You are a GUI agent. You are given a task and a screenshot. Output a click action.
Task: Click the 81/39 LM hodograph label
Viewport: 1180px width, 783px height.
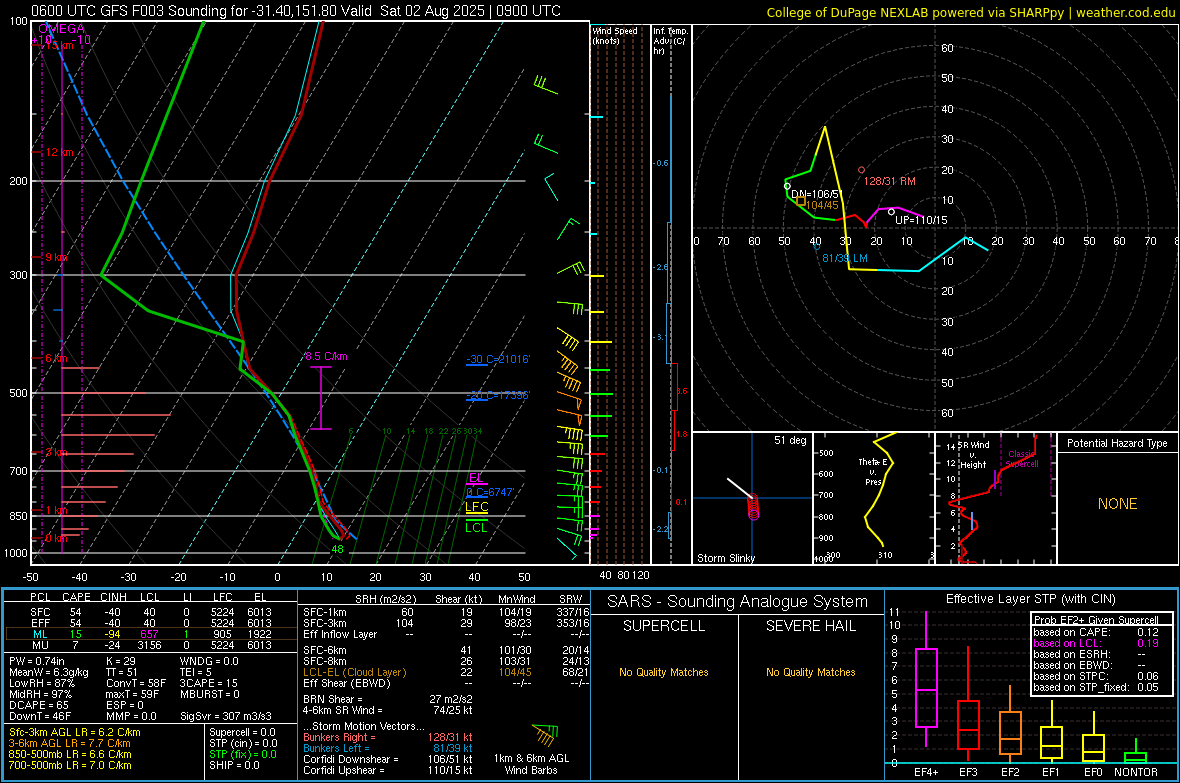[x=844, y=258]
